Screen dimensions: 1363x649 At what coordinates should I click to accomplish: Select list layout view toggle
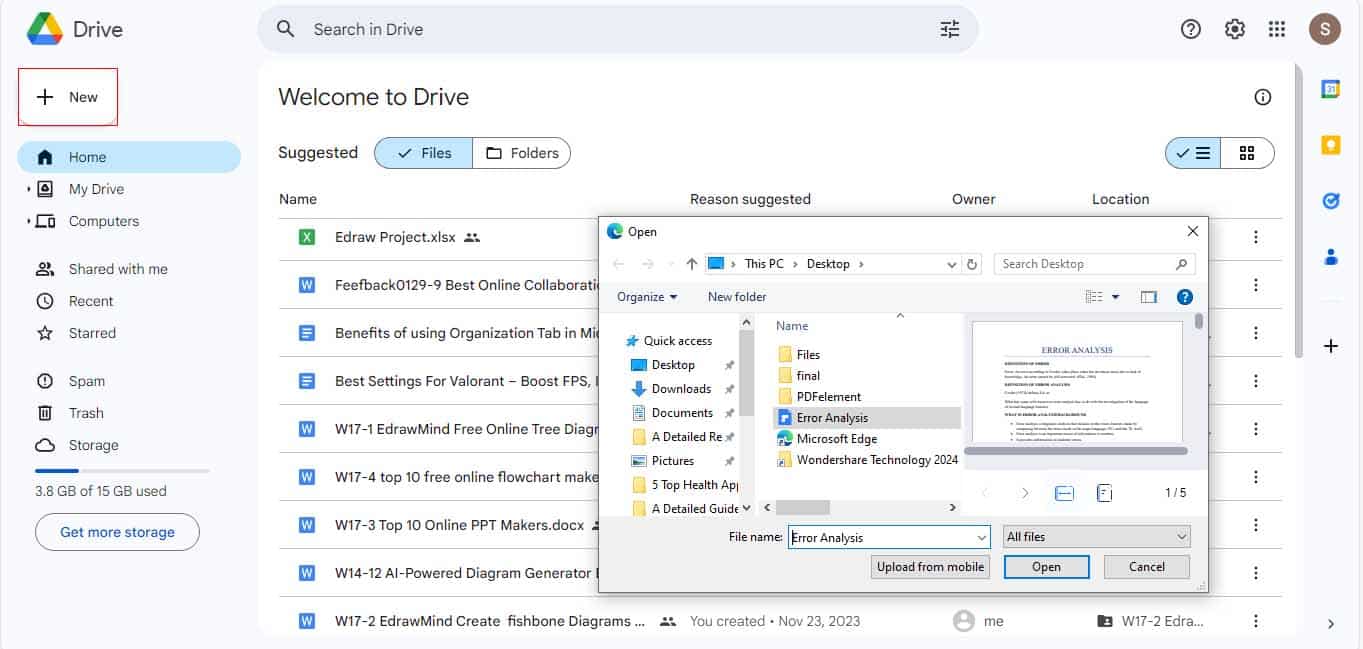coord(1193,153)
